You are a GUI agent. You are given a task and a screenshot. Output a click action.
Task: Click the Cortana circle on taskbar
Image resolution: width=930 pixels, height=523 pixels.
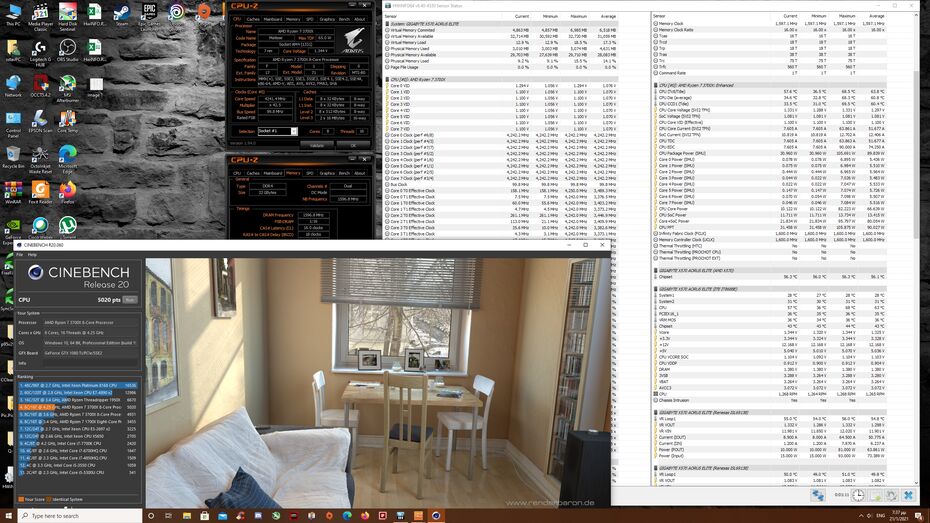[151, 516]
